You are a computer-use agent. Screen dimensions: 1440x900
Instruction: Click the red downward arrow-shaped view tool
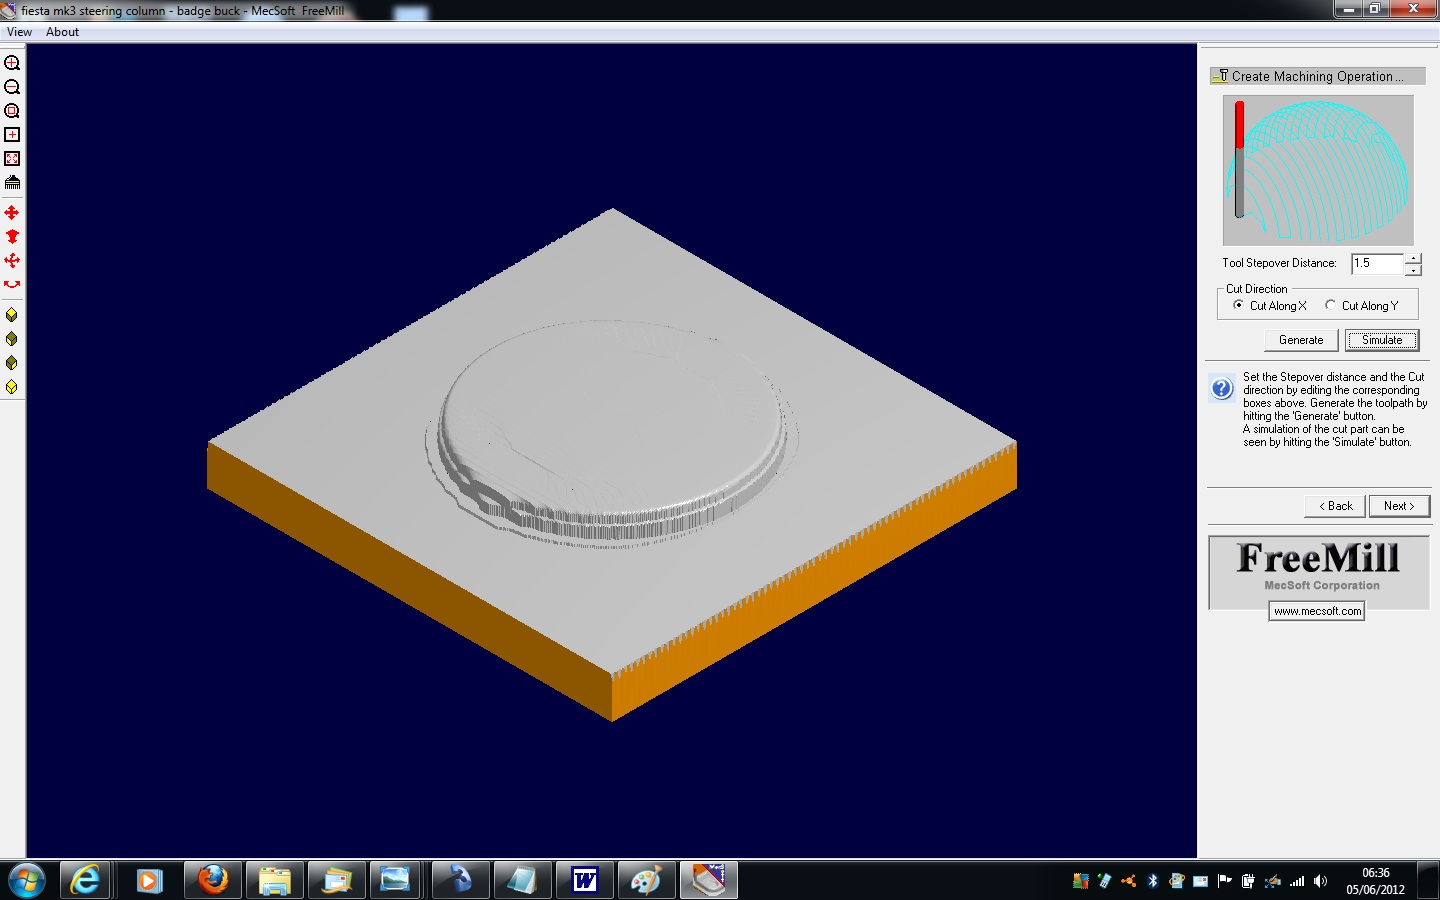tap(12, 237)
